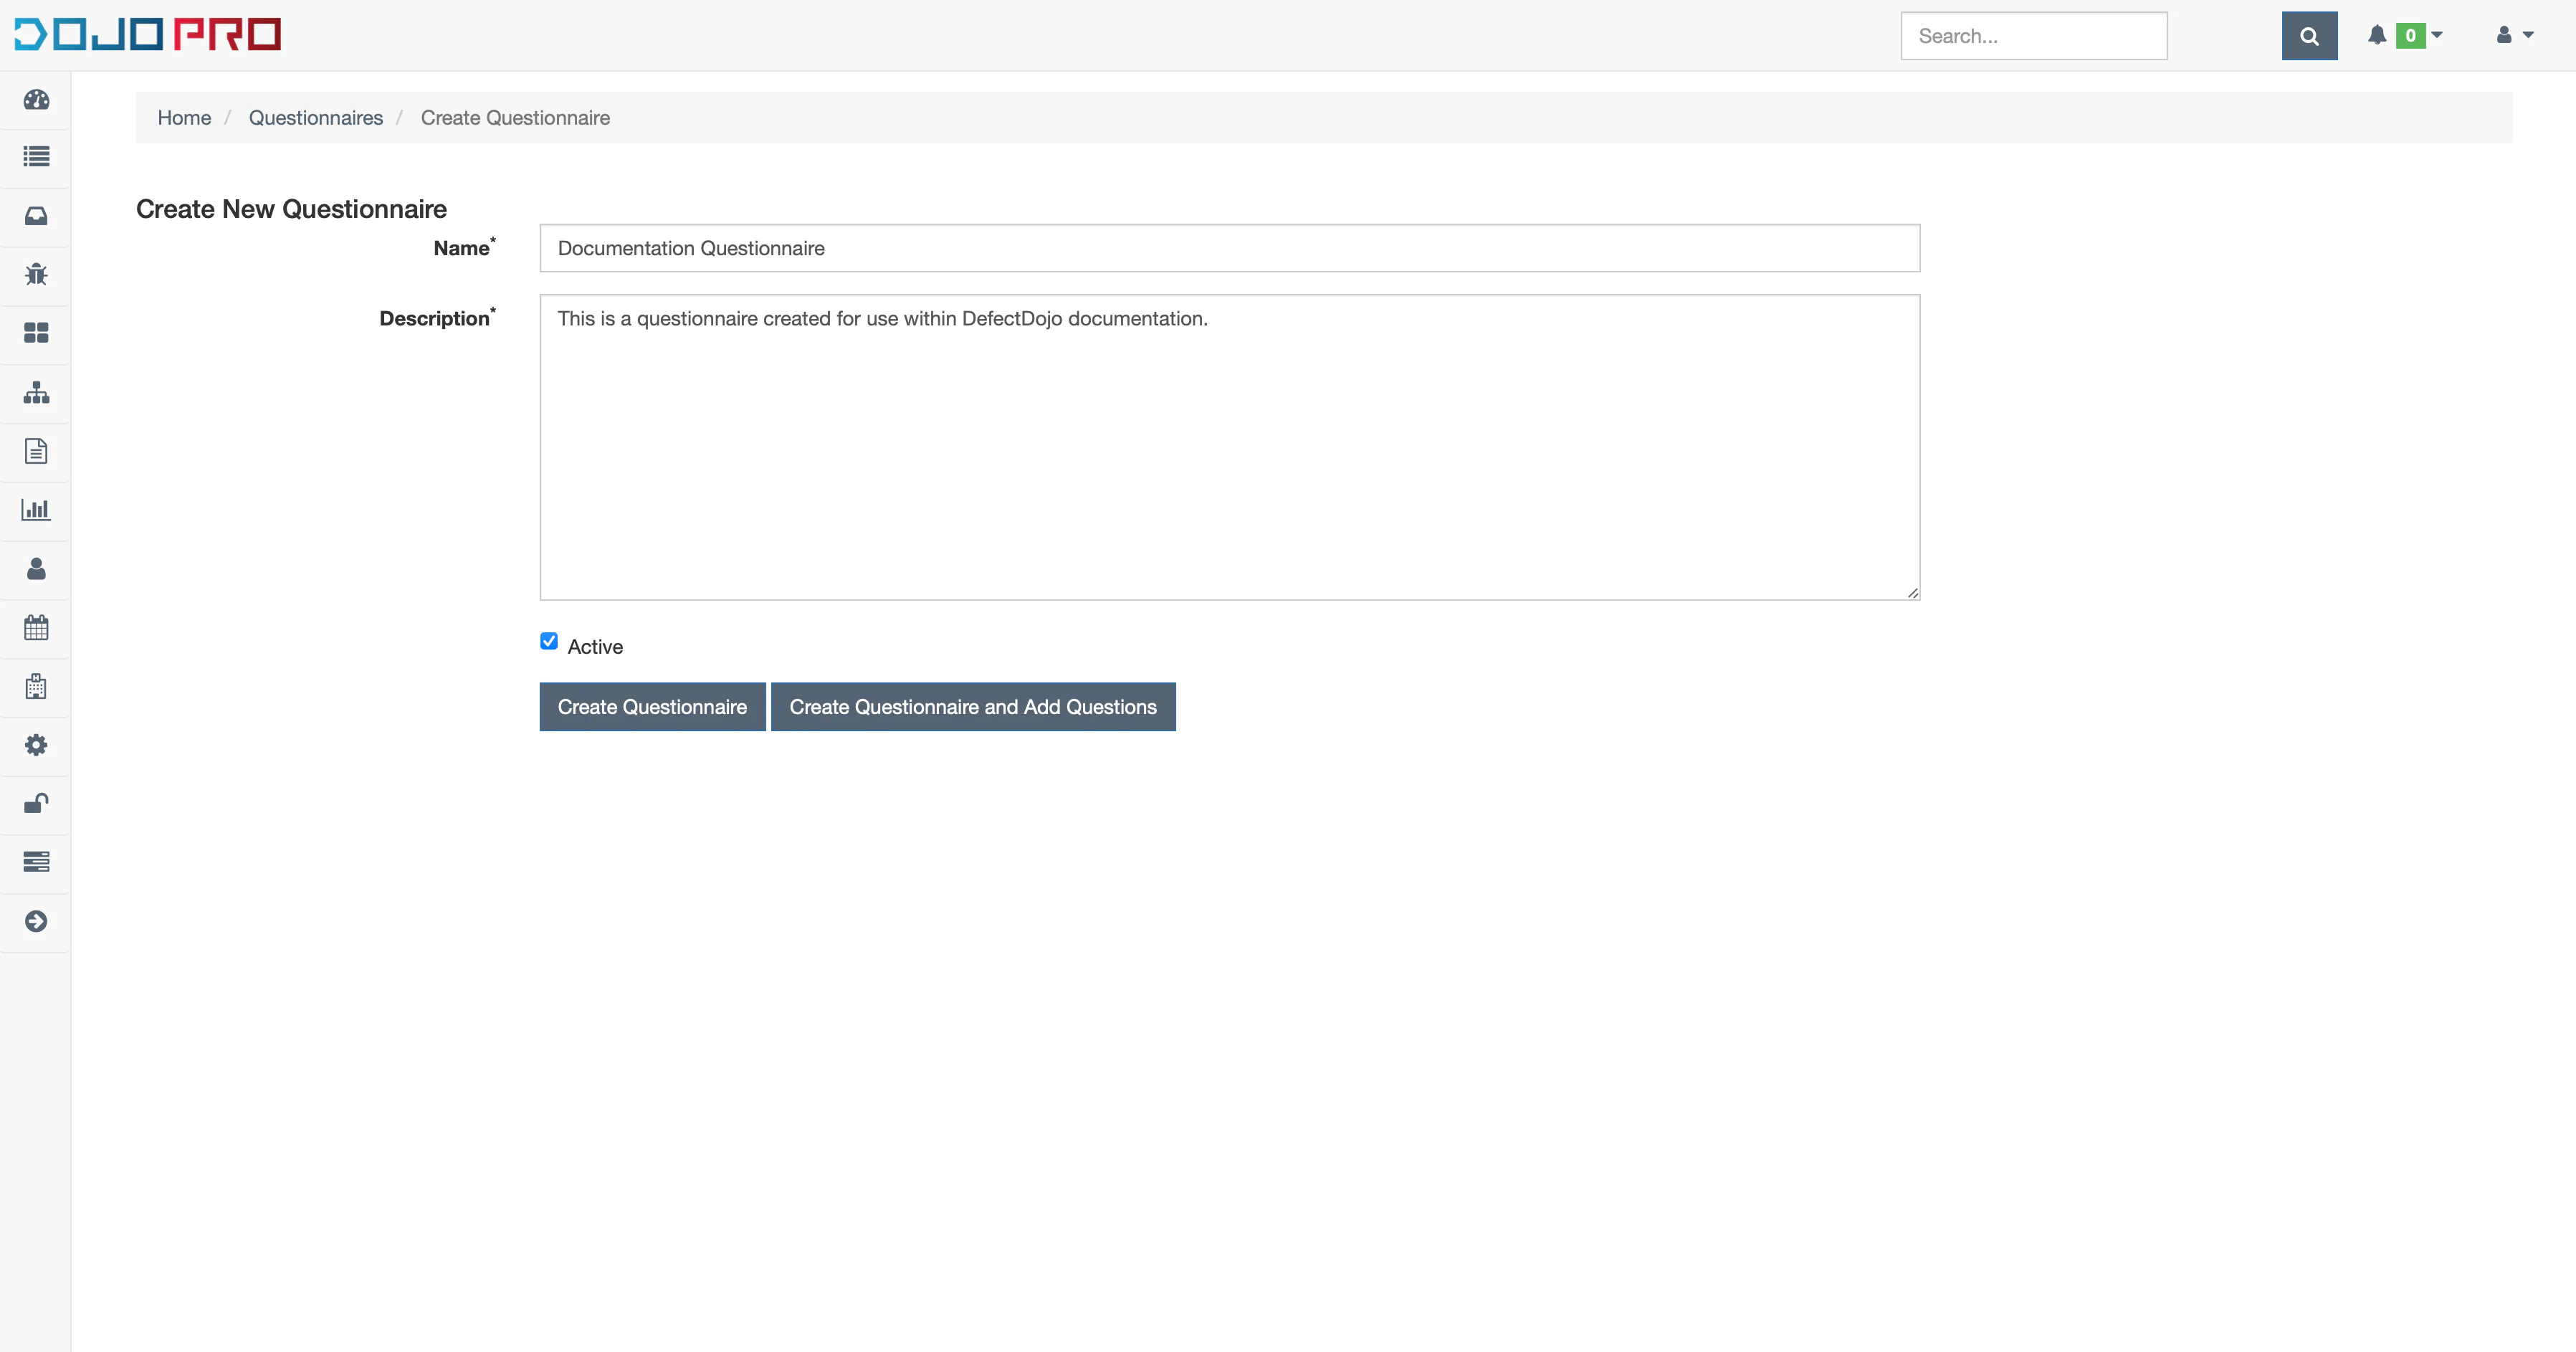Screen dimensions: 2576x1352
Task: Open the Engagements inbox icon in sidebar
Action: click(x=36, y=216)
